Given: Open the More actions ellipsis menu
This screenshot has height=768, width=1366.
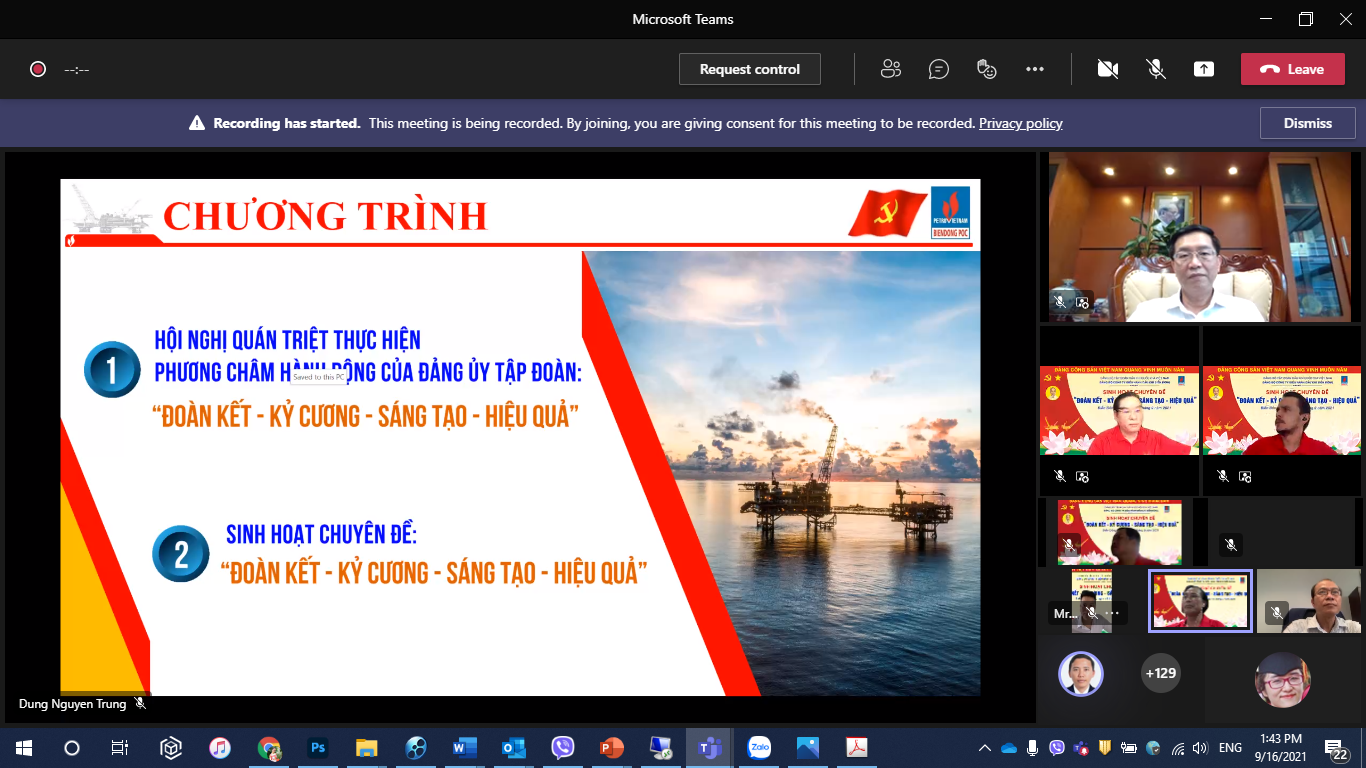Looking at the screenshot, I should (x=1035, y=69).
